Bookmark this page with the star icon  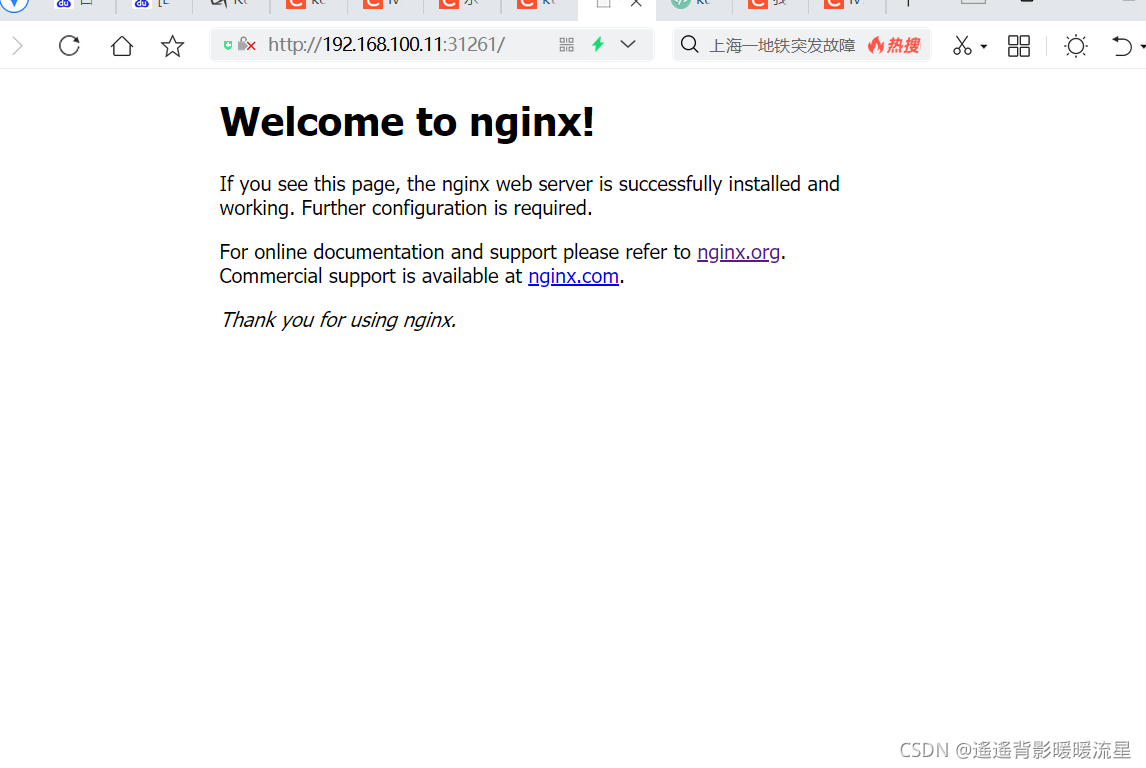coord(172,46)
